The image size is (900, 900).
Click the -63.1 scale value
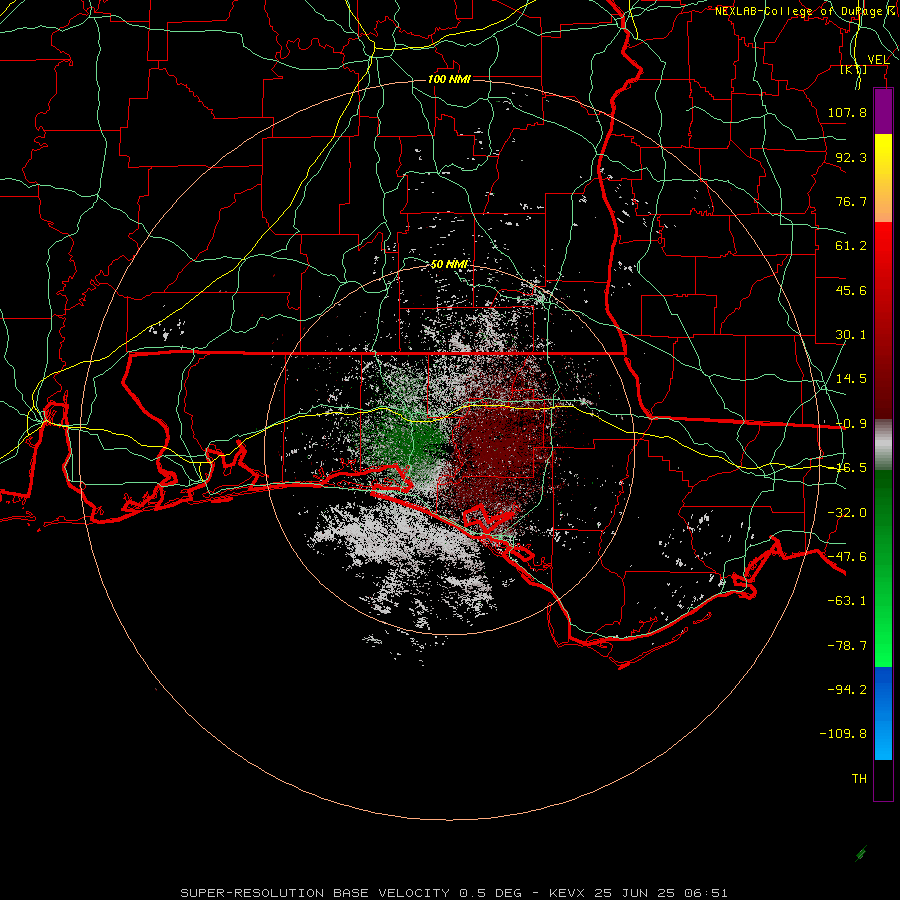(847, 601)
